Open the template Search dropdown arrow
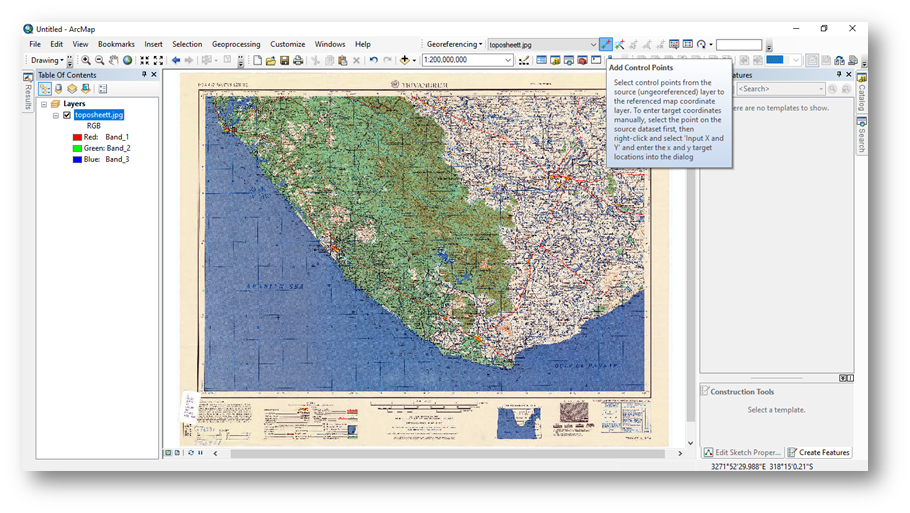This screenshot has width=910, height=513. (x=821, y=89)
